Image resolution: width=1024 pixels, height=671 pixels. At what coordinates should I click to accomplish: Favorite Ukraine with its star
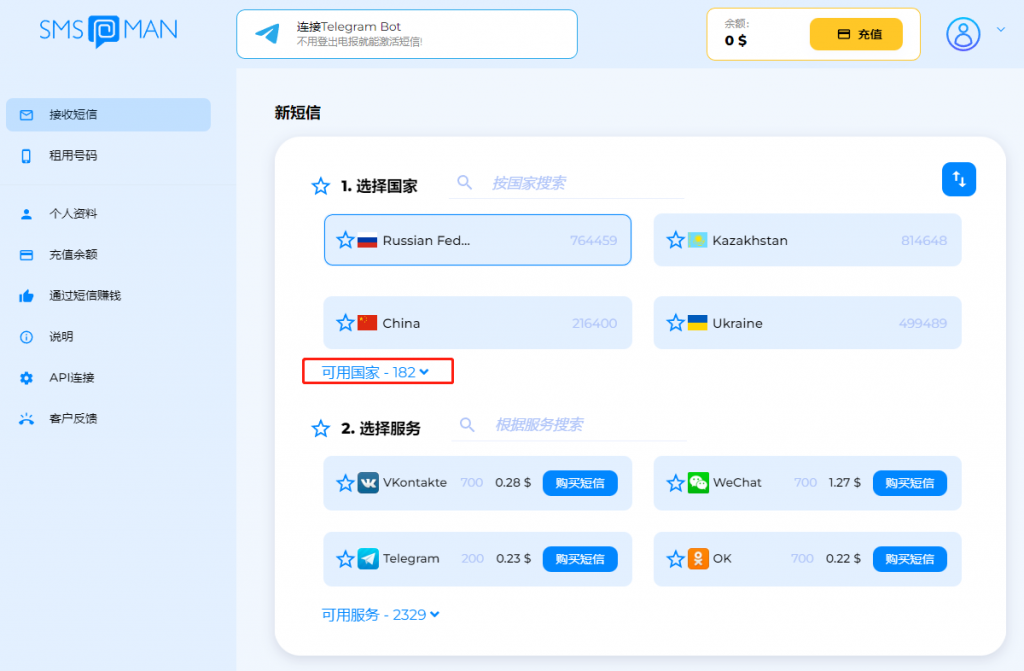[x=675, y=323]
